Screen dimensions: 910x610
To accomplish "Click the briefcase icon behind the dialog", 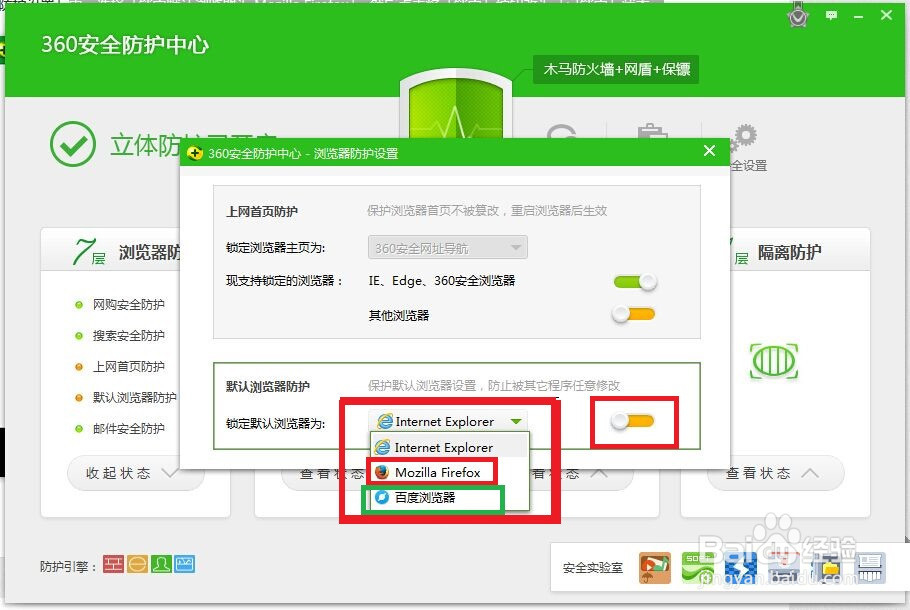I will (652, 131).
